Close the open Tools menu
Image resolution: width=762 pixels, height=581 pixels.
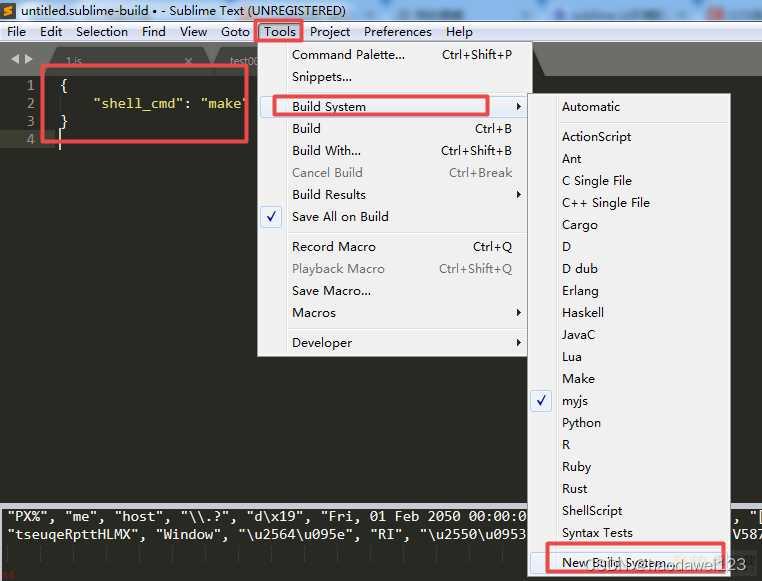(279, 32)
